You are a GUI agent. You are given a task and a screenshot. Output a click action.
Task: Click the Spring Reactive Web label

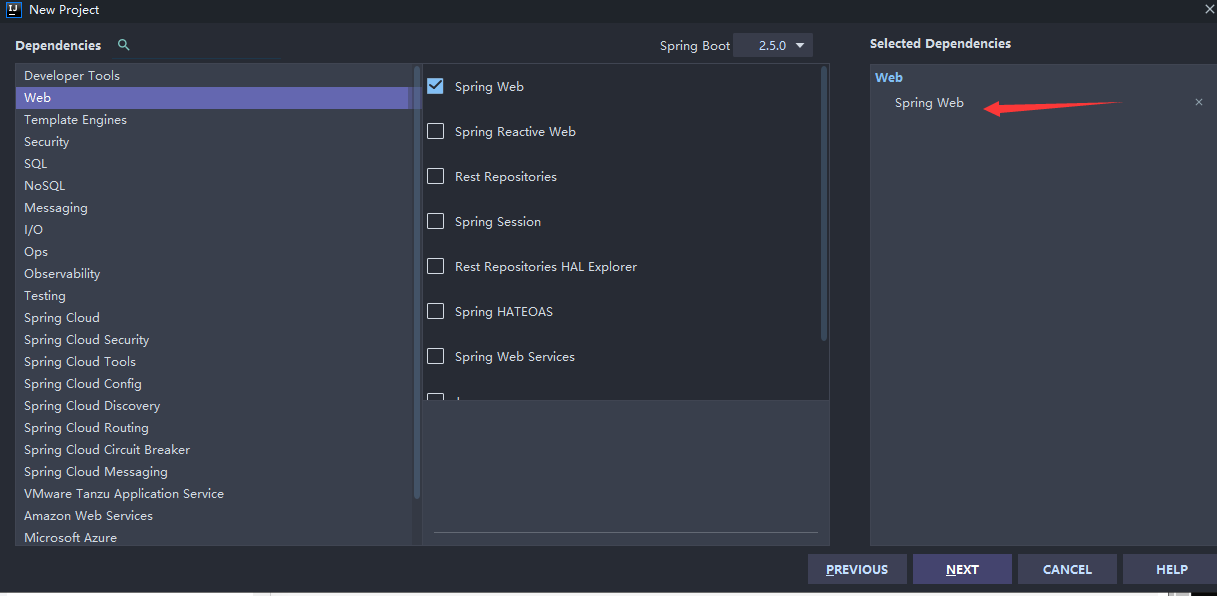(515, 132)
